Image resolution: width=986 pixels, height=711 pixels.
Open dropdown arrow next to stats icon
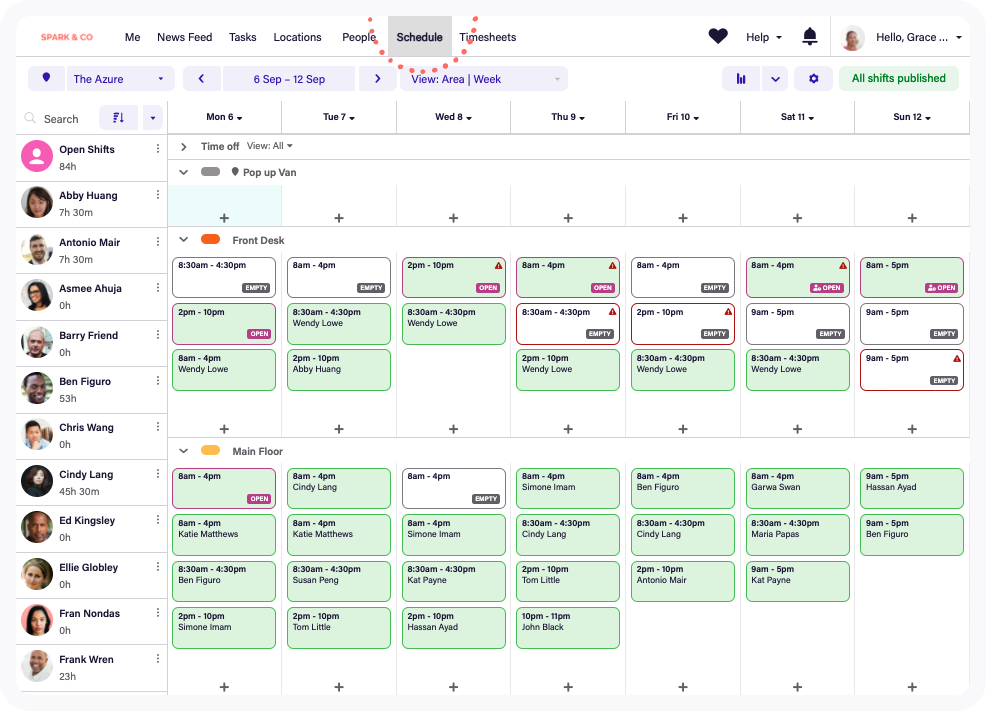(x=775, y=79)
